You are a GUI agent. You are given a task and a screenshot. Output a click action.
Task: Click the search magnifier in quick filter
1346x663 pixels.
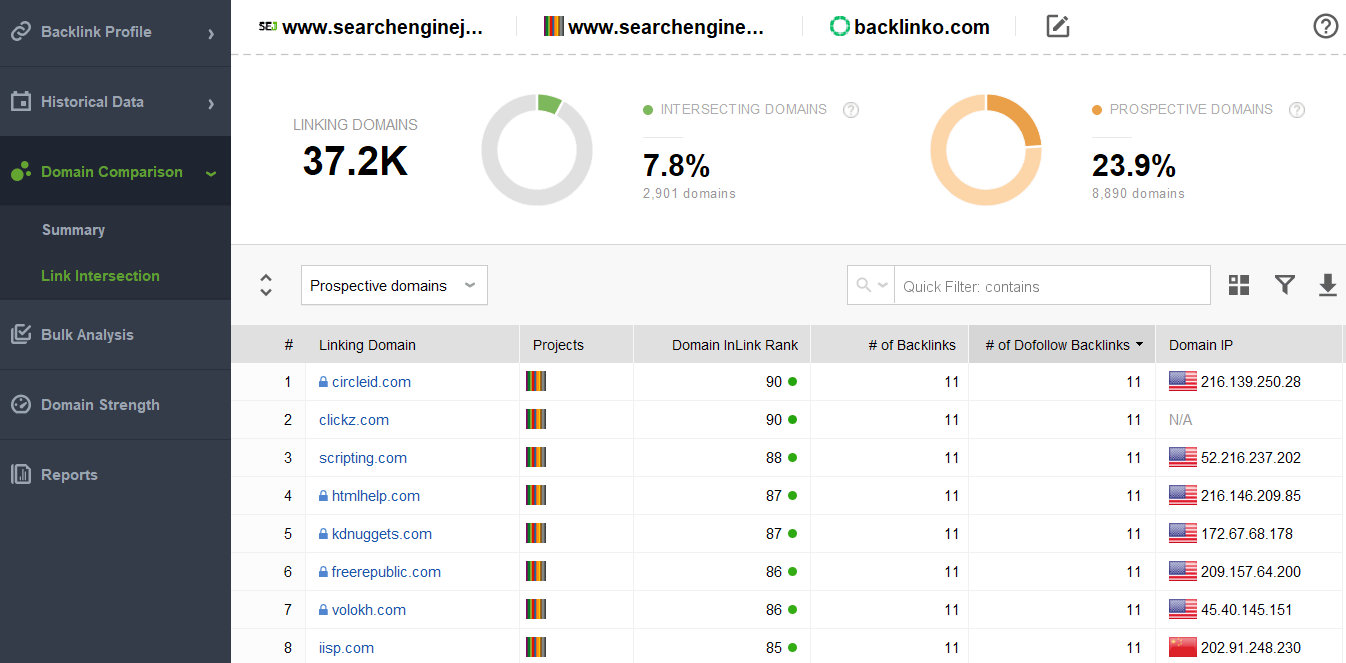[863, 286]
